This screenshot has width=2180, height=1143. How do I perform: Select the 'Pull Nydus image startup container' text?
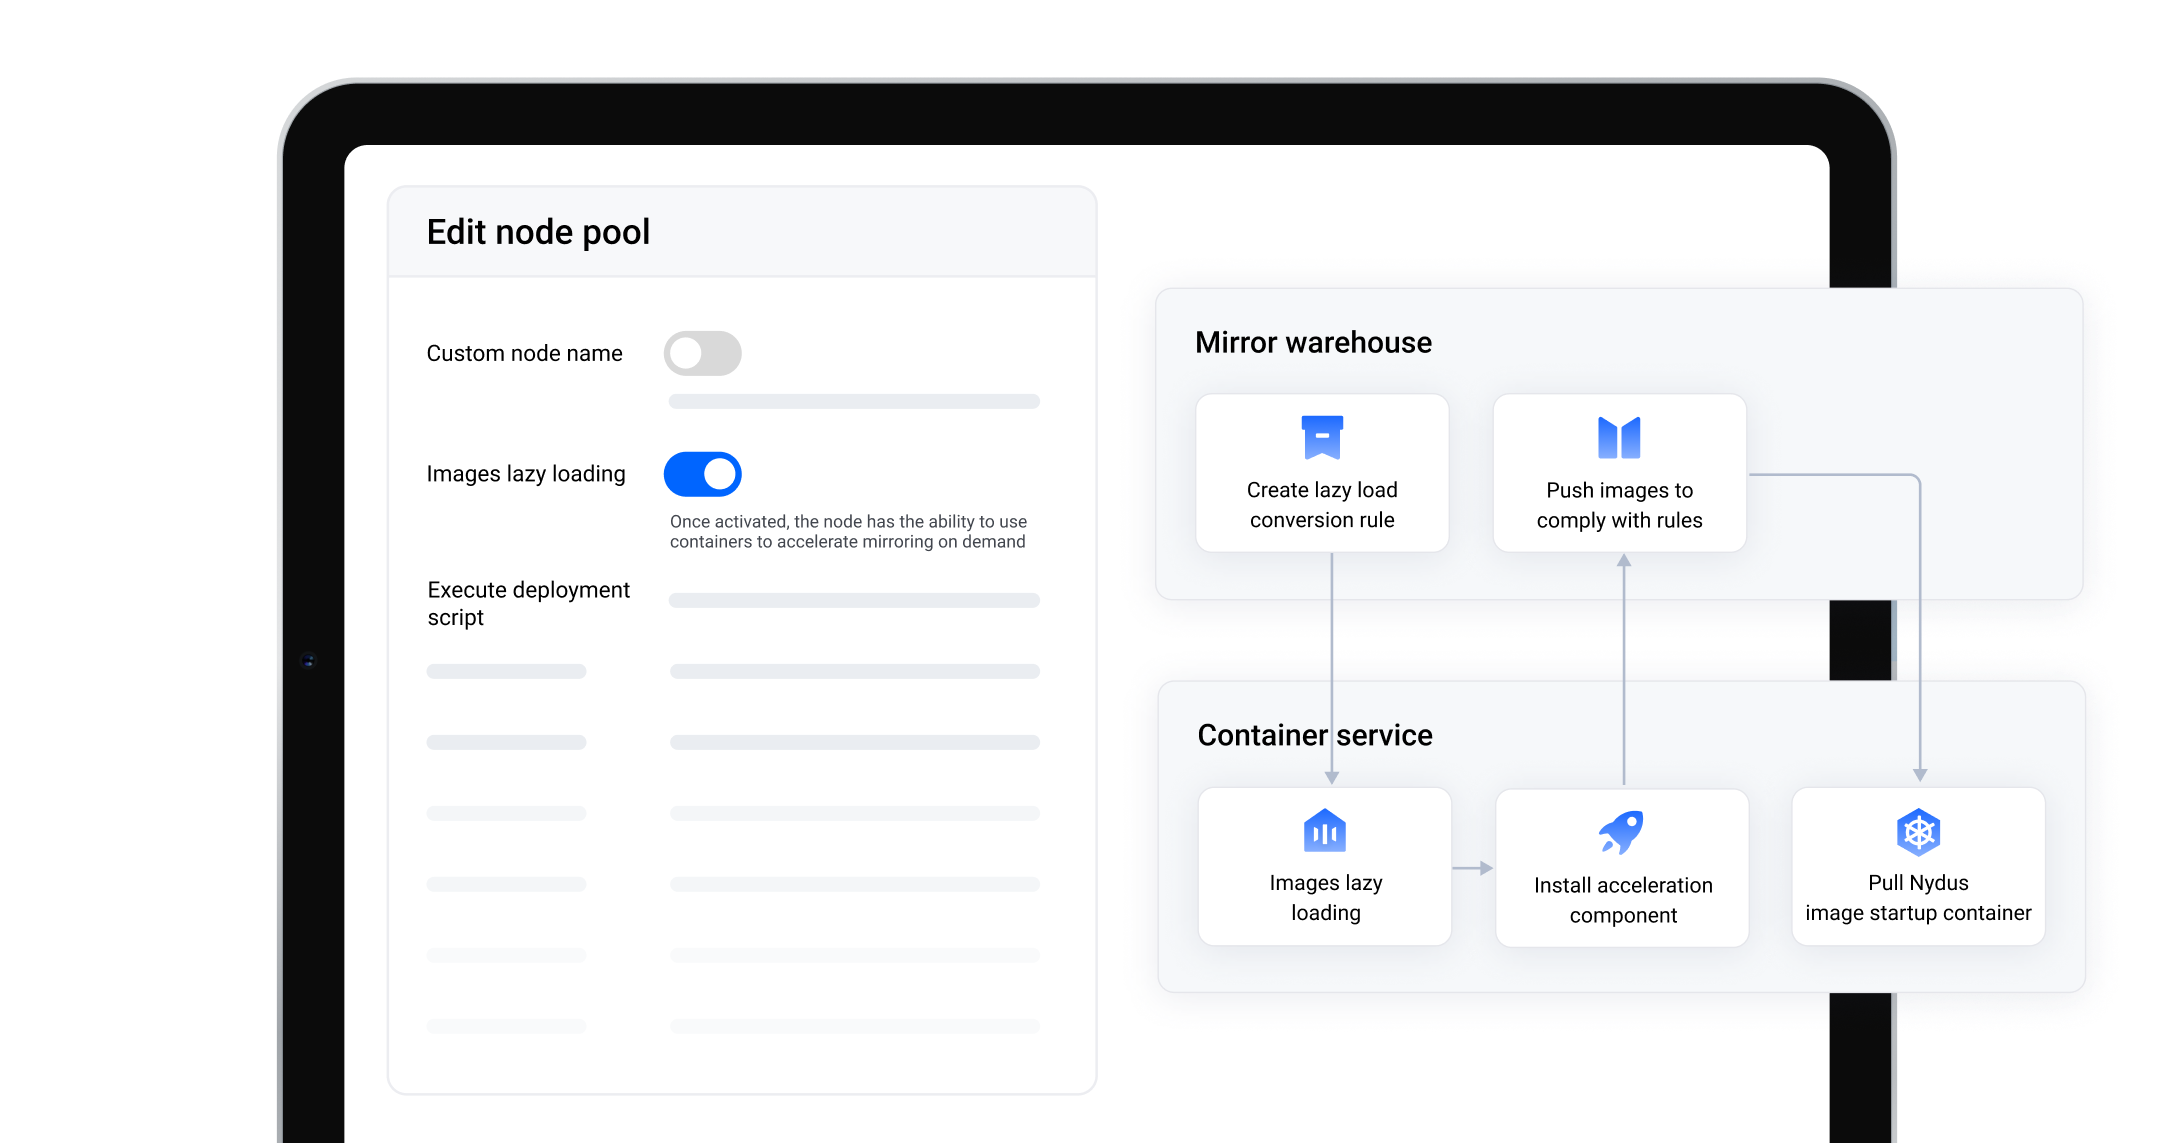(1918, 898)
